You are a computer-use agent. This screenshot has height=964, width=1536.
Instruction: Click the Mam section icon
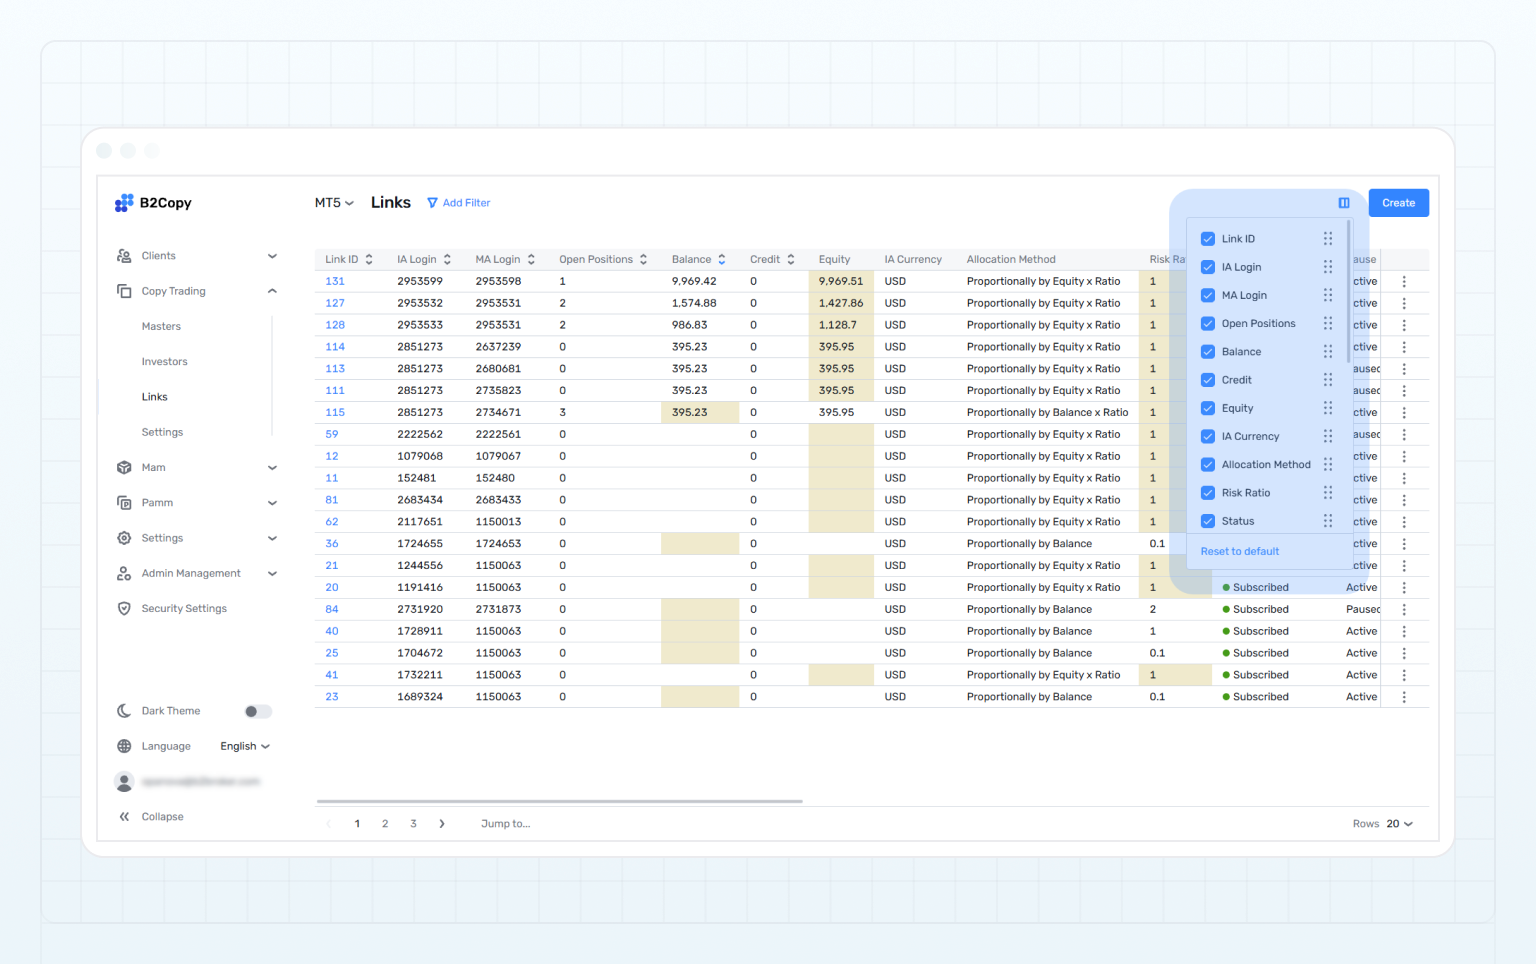click(x=124, y=467)
